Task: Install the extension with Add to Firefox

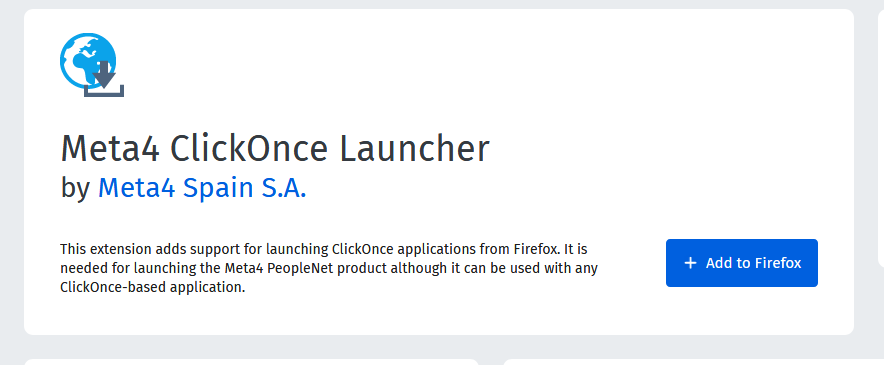Action: [x=741, y=263]
